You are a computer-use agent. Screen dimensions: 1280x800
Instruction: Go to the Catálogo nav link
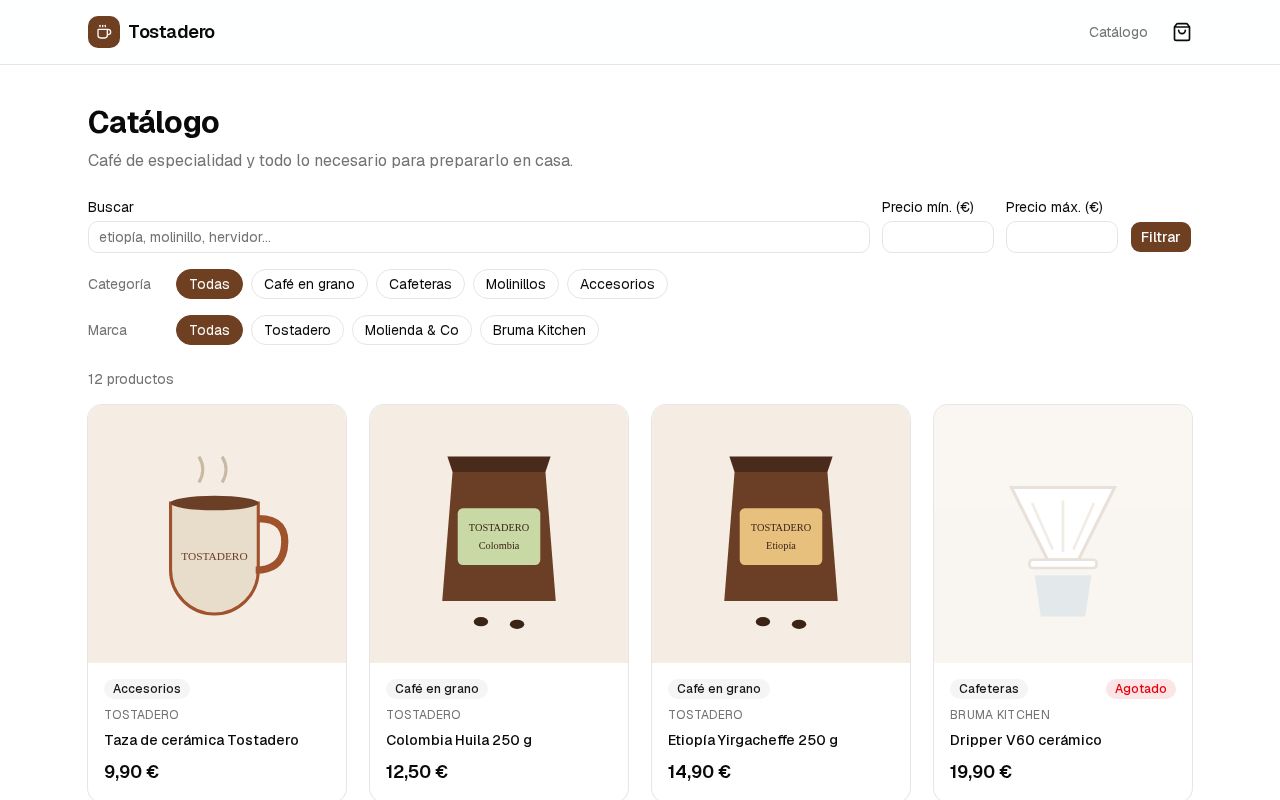[1118, 32]
